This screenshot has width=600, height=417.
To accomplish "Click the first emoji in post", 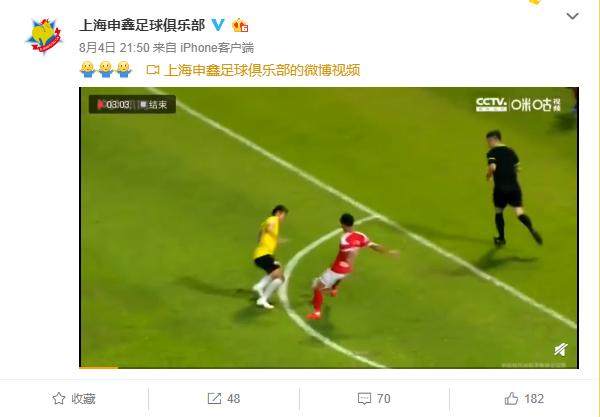I will [x=88, y=70].
